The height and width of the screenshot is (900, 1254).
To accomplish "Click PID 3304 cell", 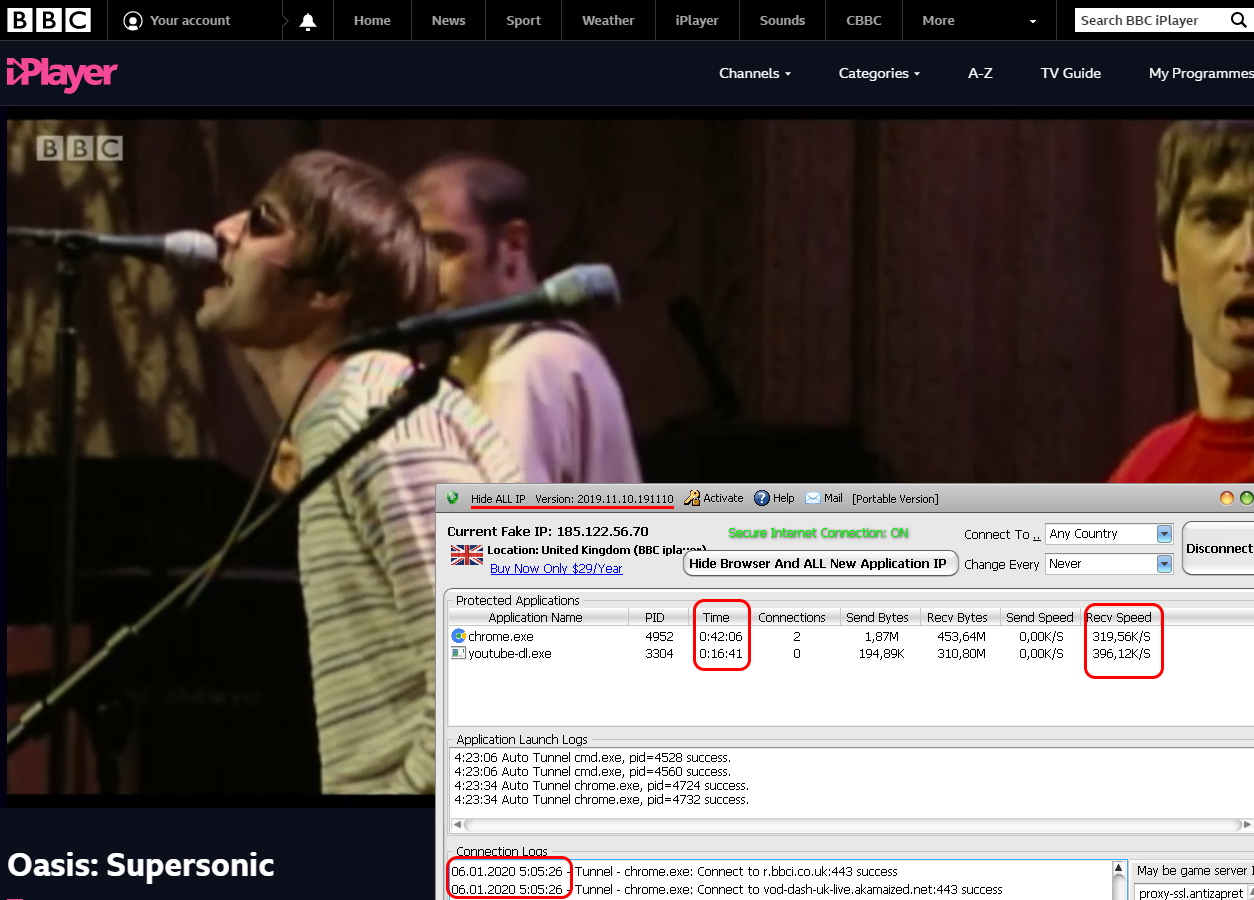I will [x=659, y=653].
